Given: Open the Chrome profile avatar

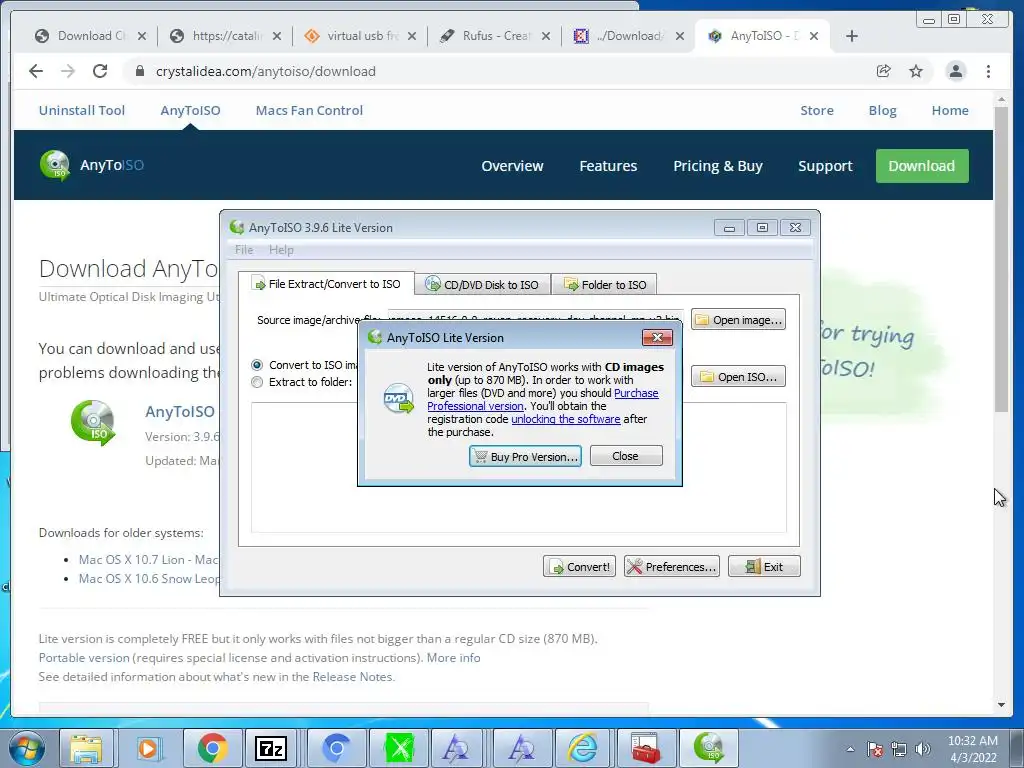Looking at the screenshot, I should [x=955, y=71].
